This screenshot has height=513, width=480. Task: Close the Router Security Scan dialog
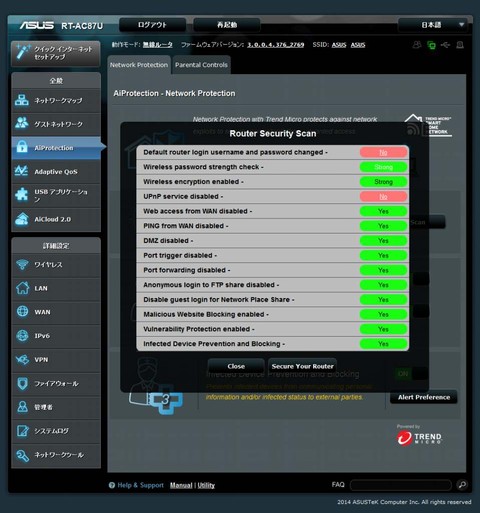pos(236,366)
